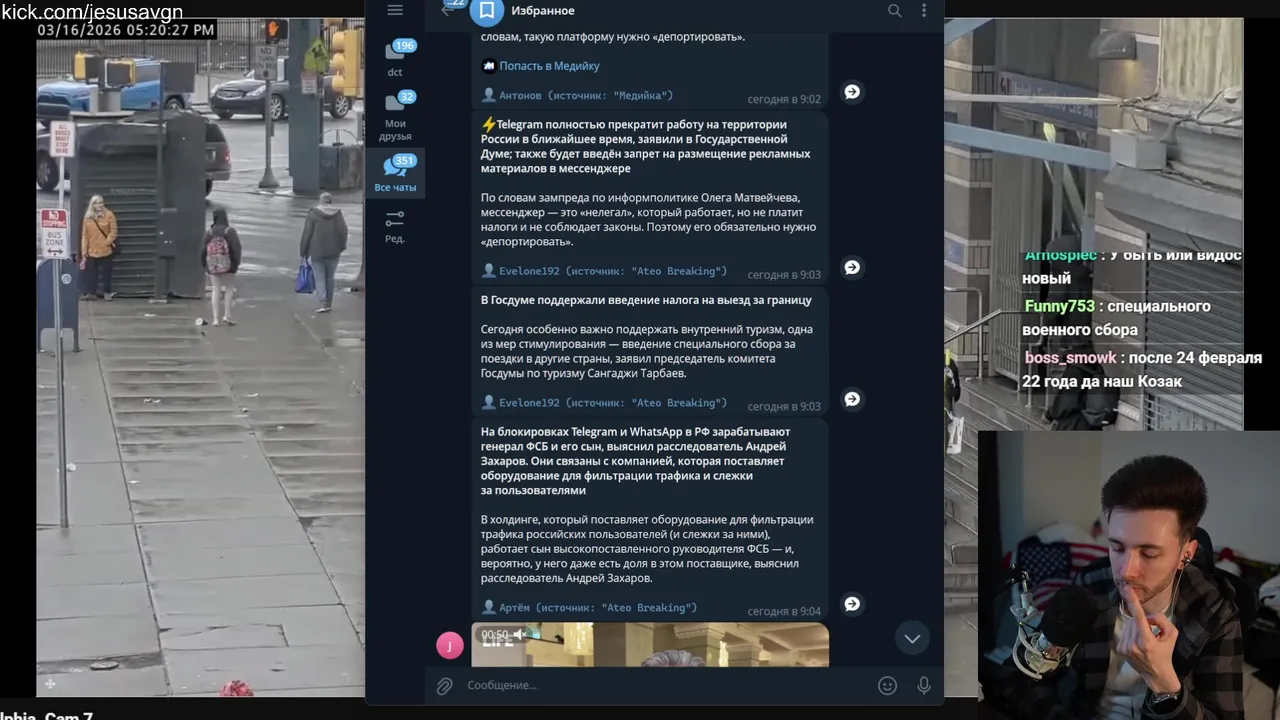Screen dimensions: 1280x720
Task: Open the Ред. folder edit settings
Action: 395,226
